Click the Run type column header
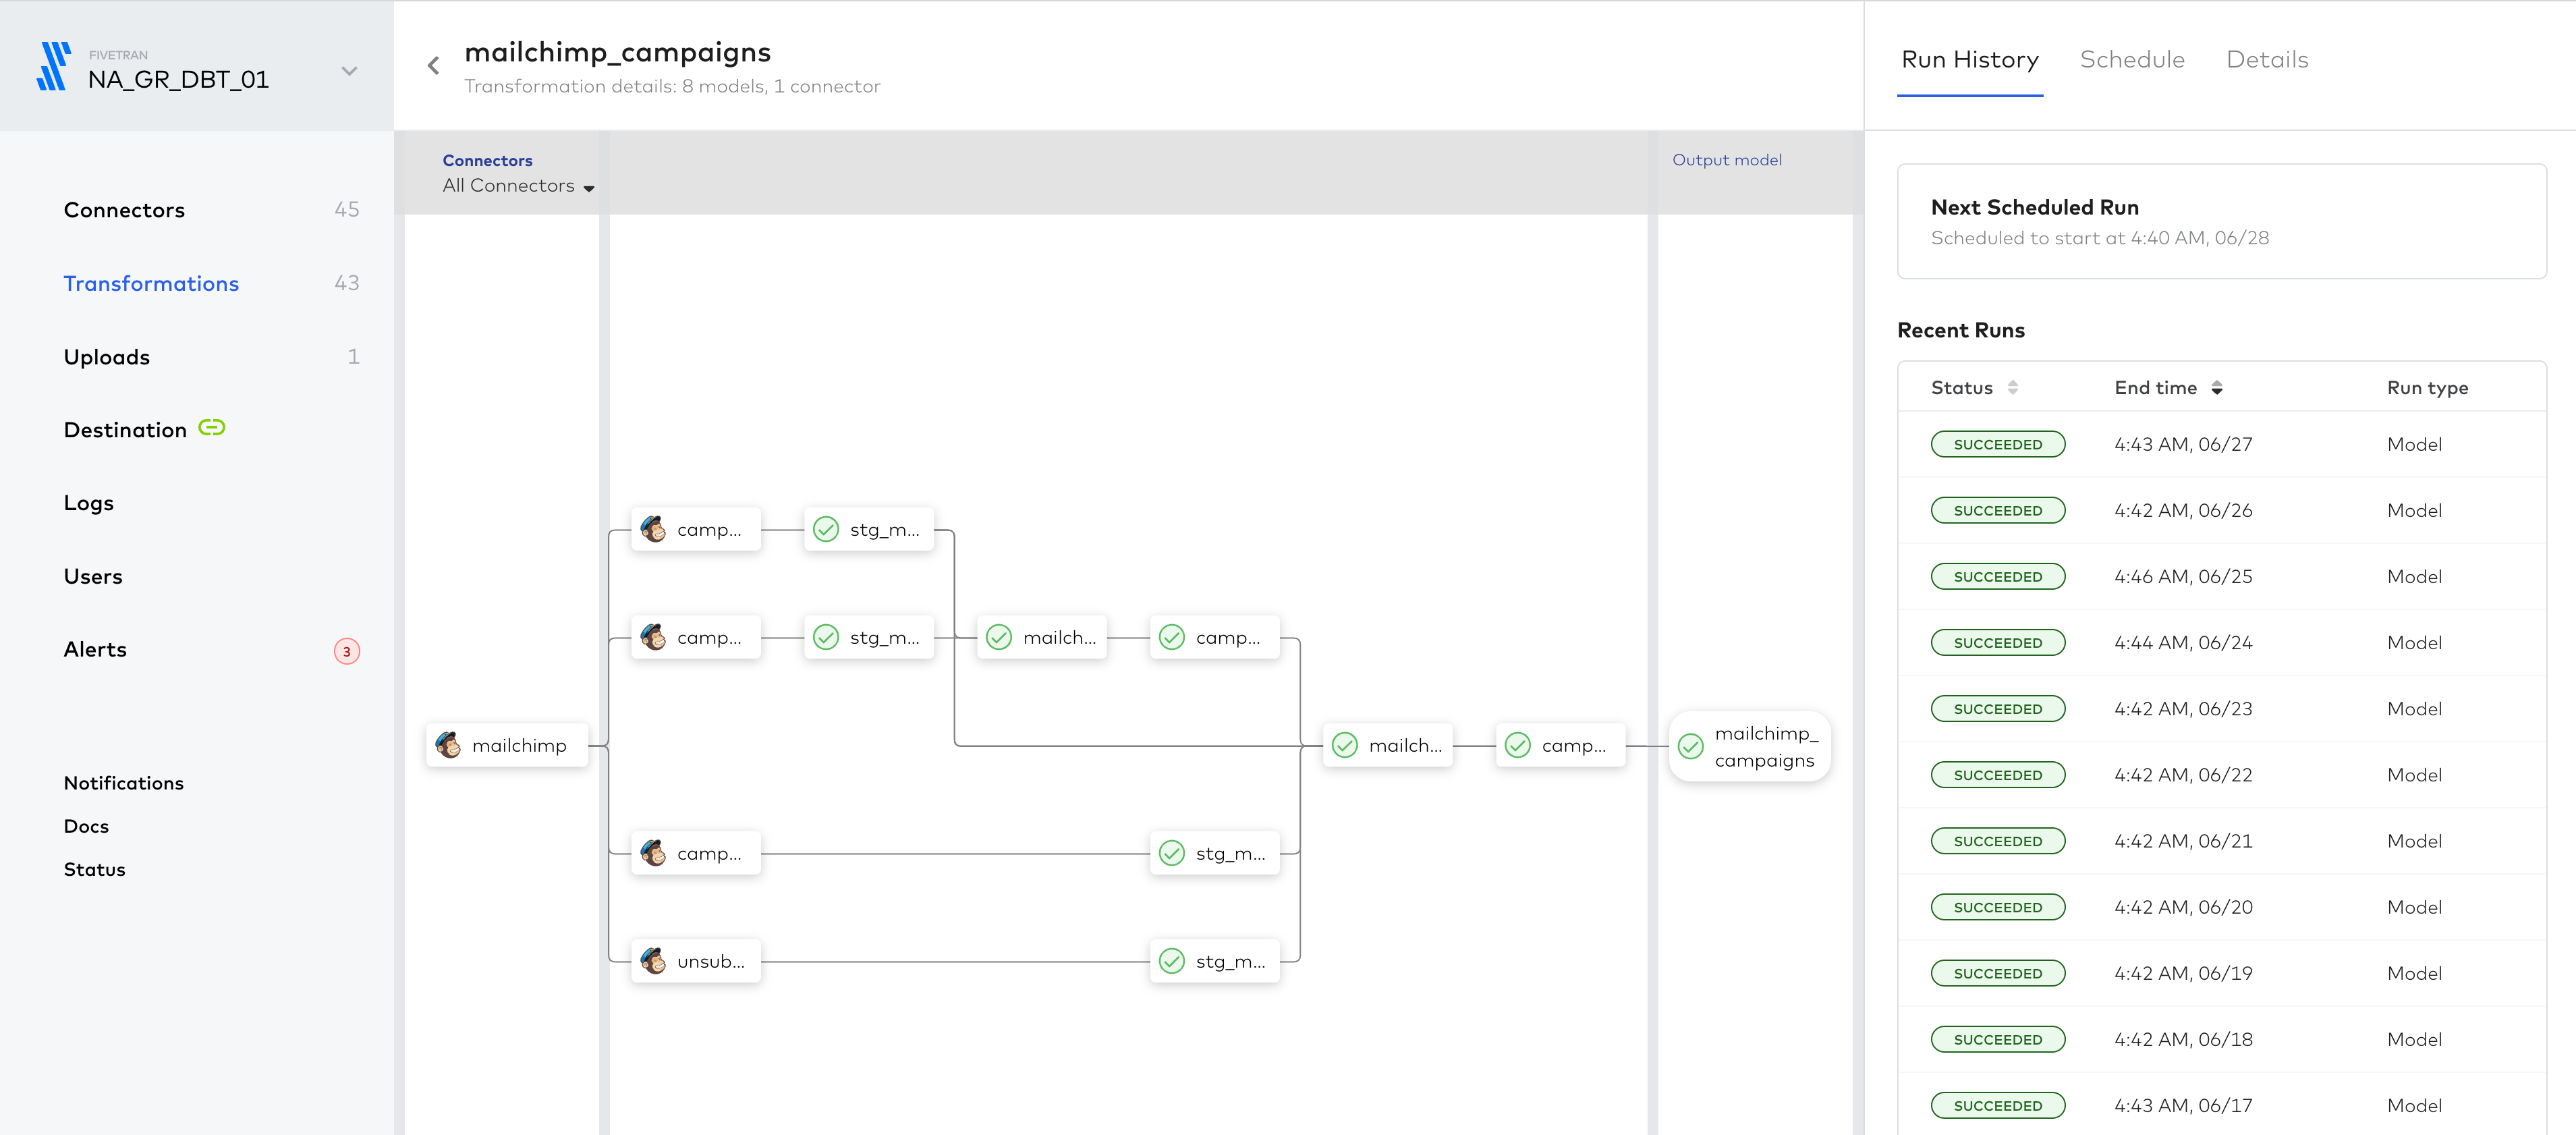The image size is (2576, 1135). (2427, 388)
